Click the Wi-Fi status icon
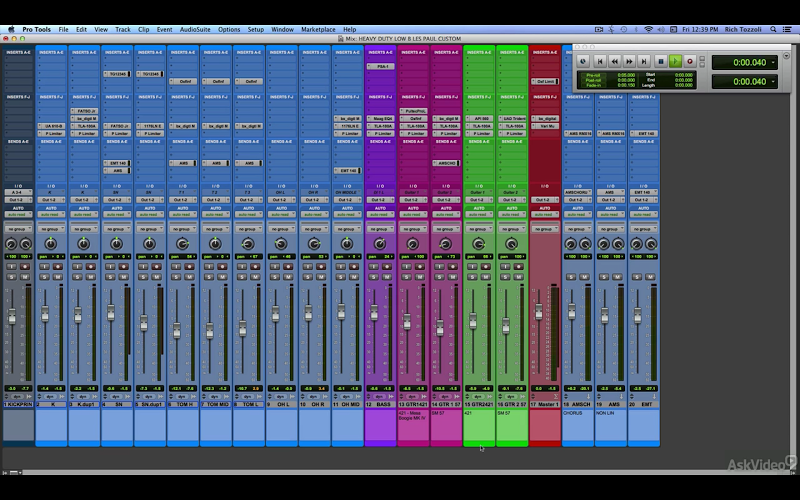The height and width of the screenshot is (500, 800). 648,30
